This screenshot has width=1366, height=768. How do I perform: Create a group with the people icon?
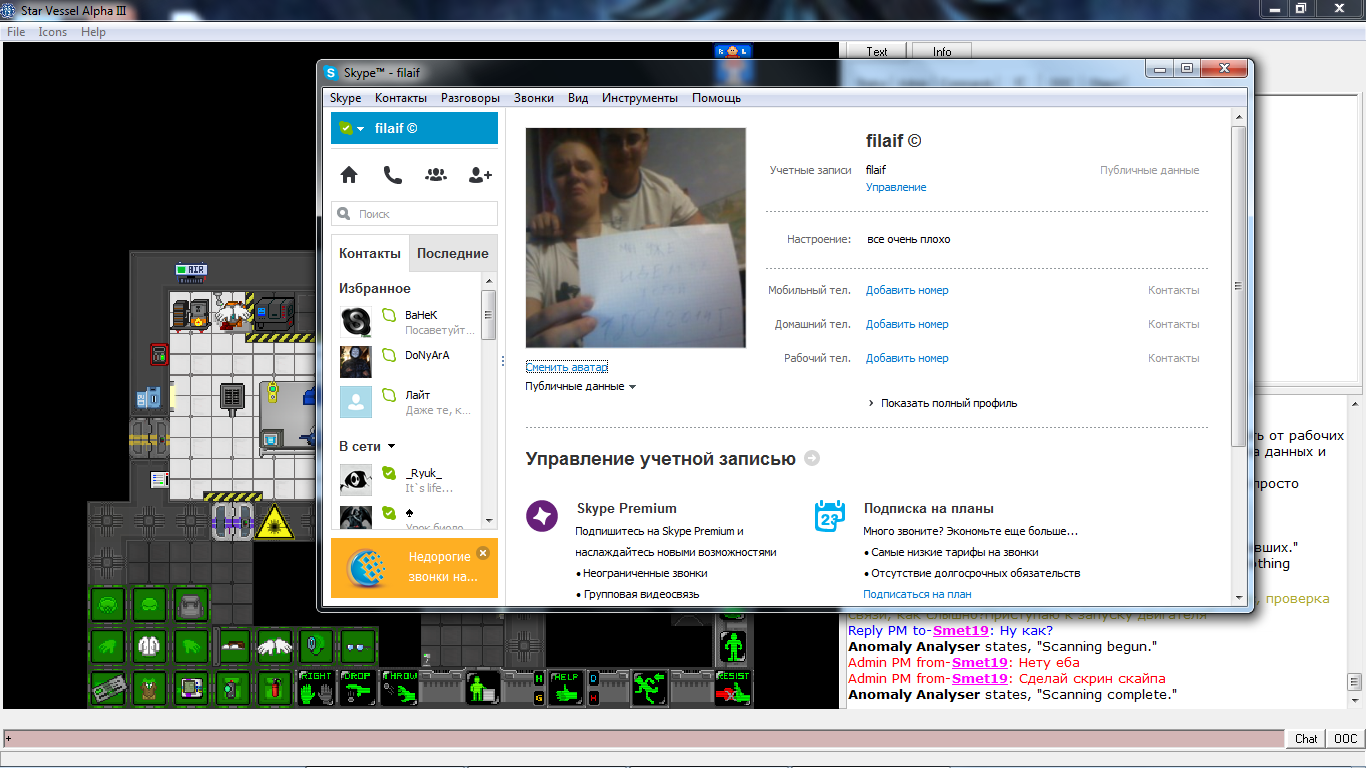pyautogui.click(x=436, y=175)
